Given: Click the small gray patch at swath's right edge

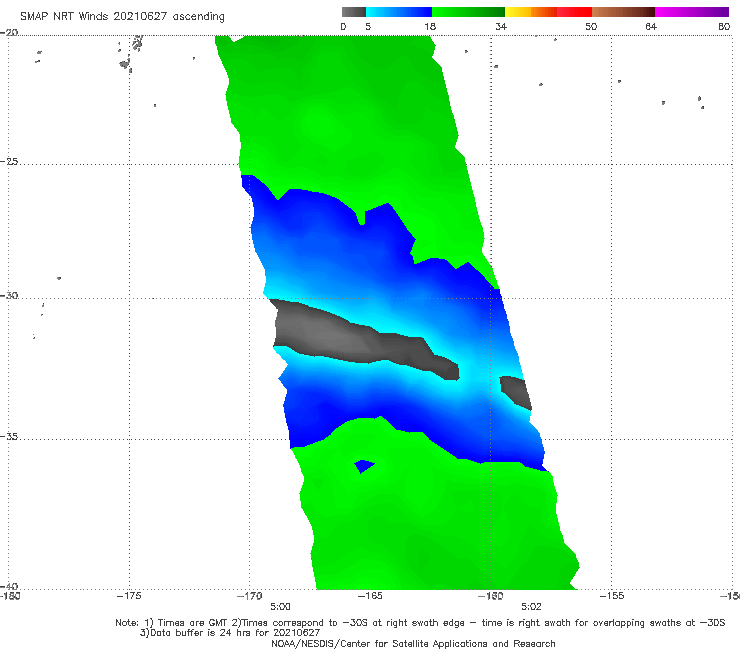Looking at the screenshot, I should 516,392.
